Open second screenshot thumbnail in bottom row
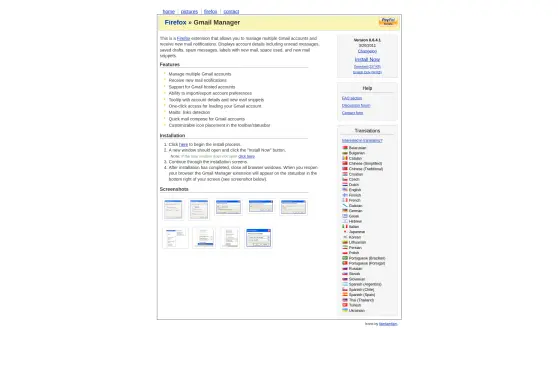The image size is (558, 382). (204, 238)
